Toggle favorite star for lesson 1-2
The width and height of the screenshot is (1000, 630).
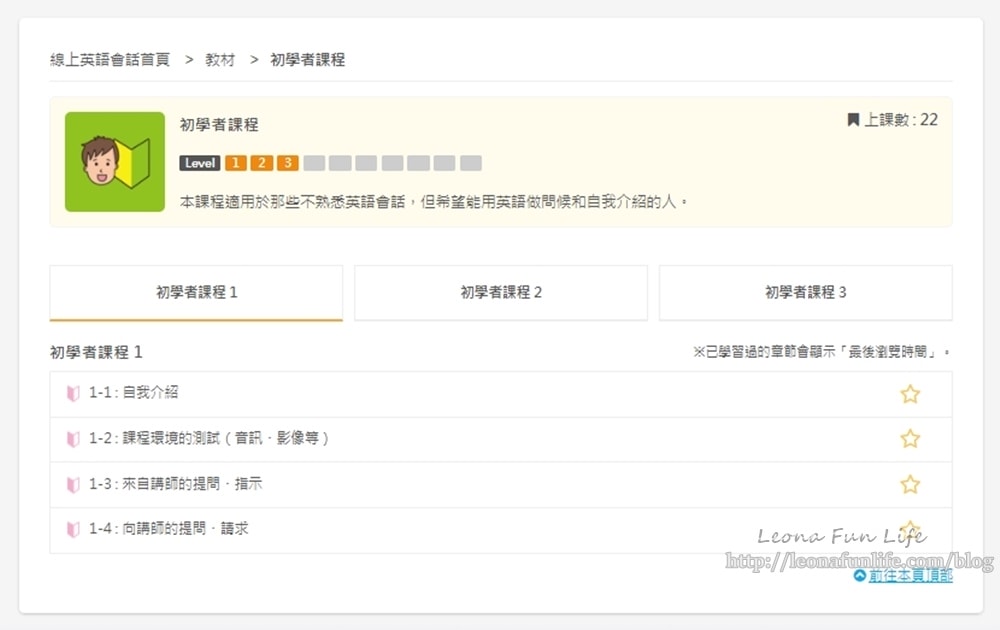pyautogui.click(x=909, y=439)
